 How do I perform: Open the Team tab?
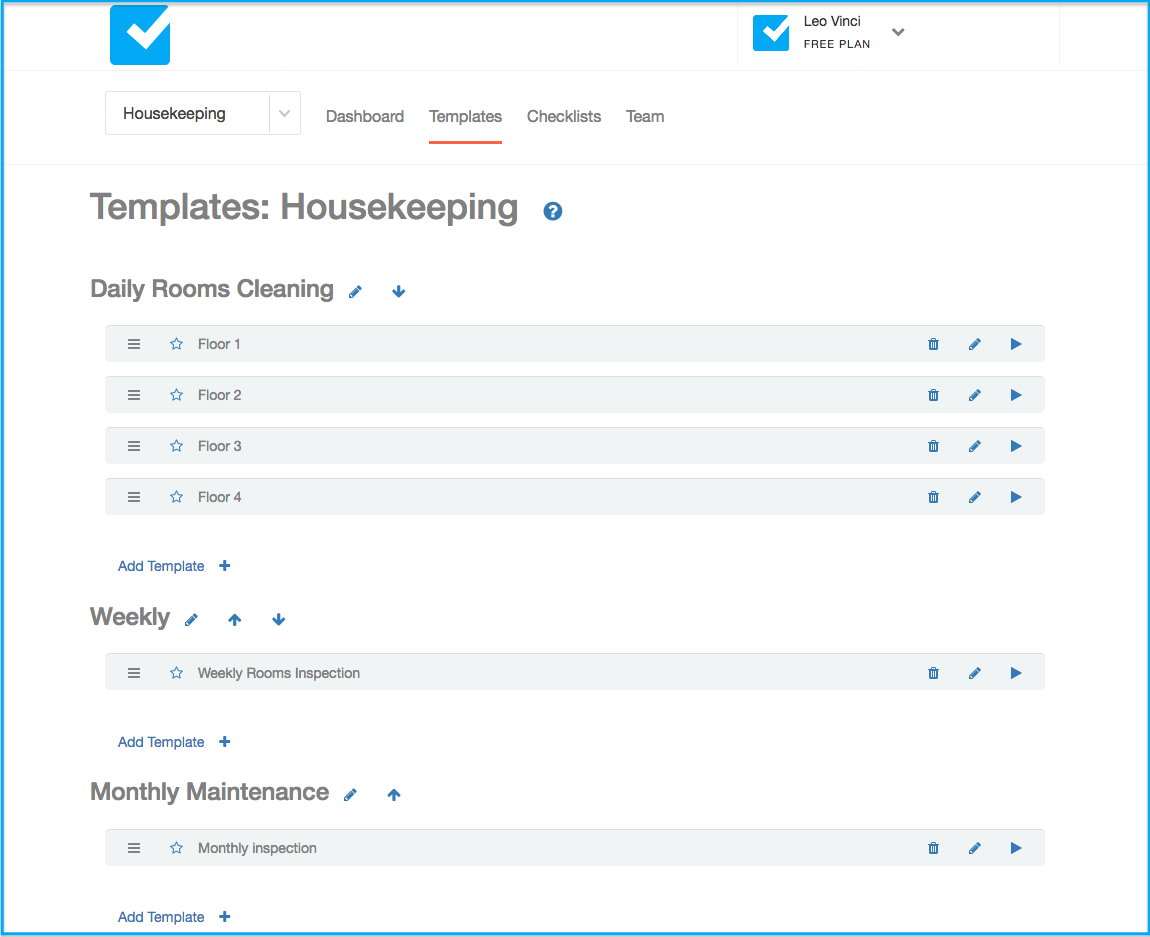(645, 117)
